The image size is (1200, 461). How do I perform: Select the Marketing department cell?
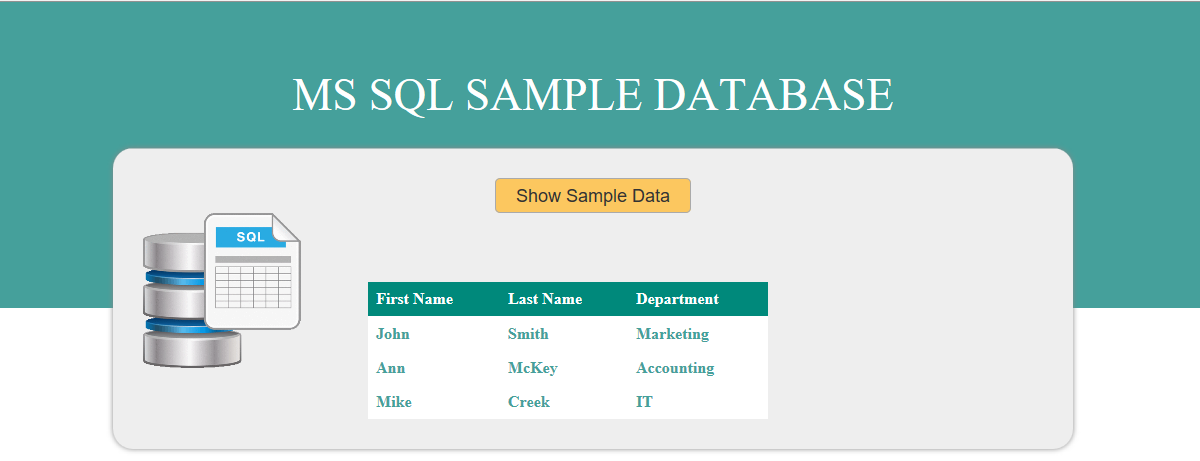click(672, 334)
